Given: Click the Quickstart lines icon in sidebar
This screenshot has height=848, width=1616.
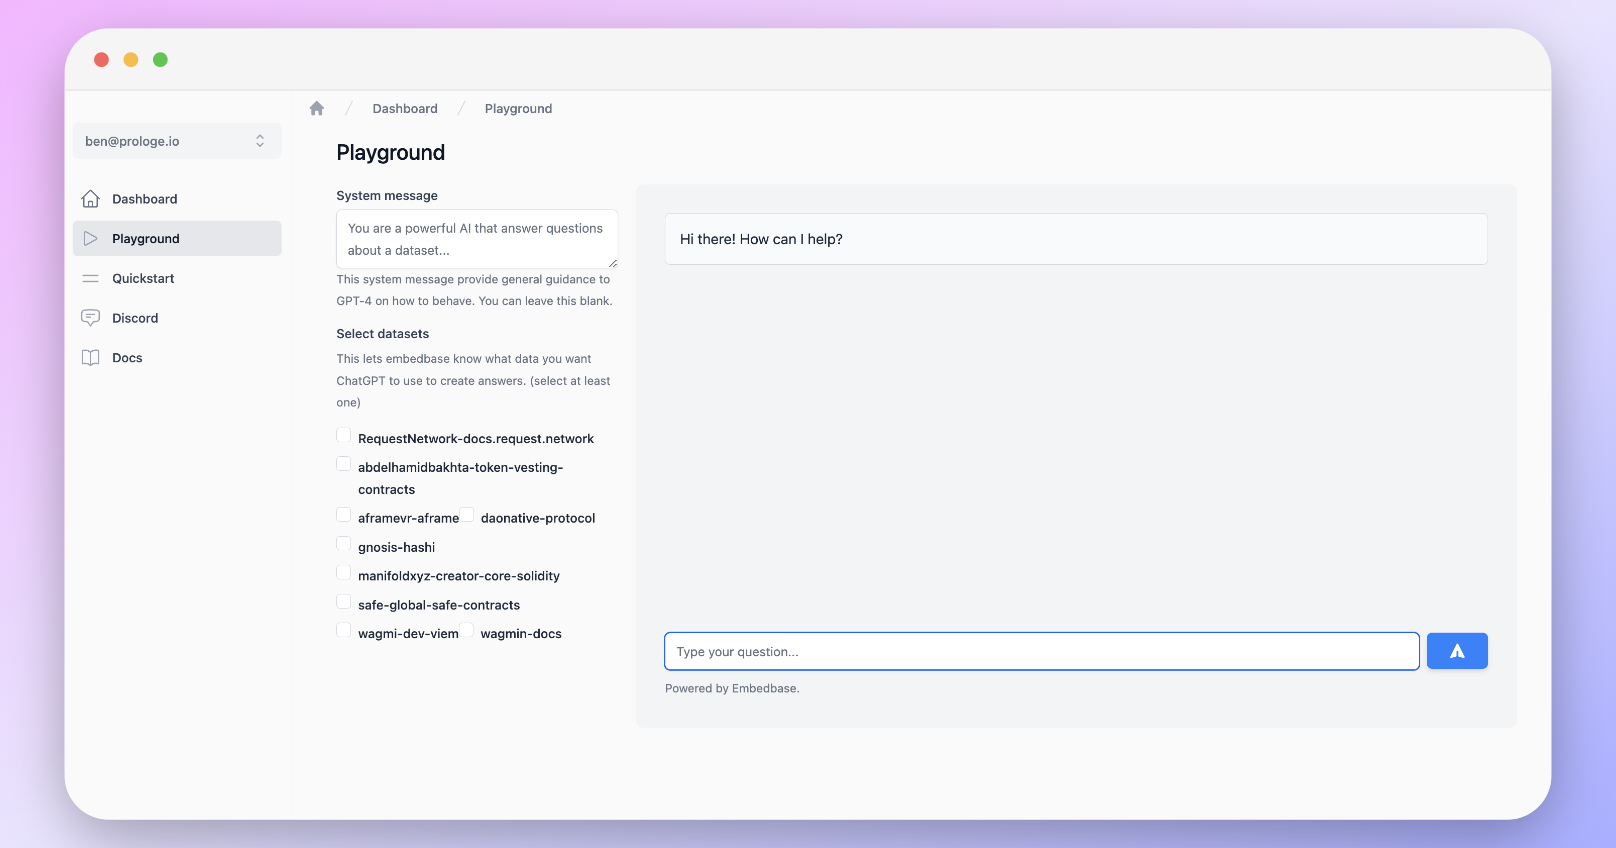Looking at the screenshot, I should [x=91, y=279].
